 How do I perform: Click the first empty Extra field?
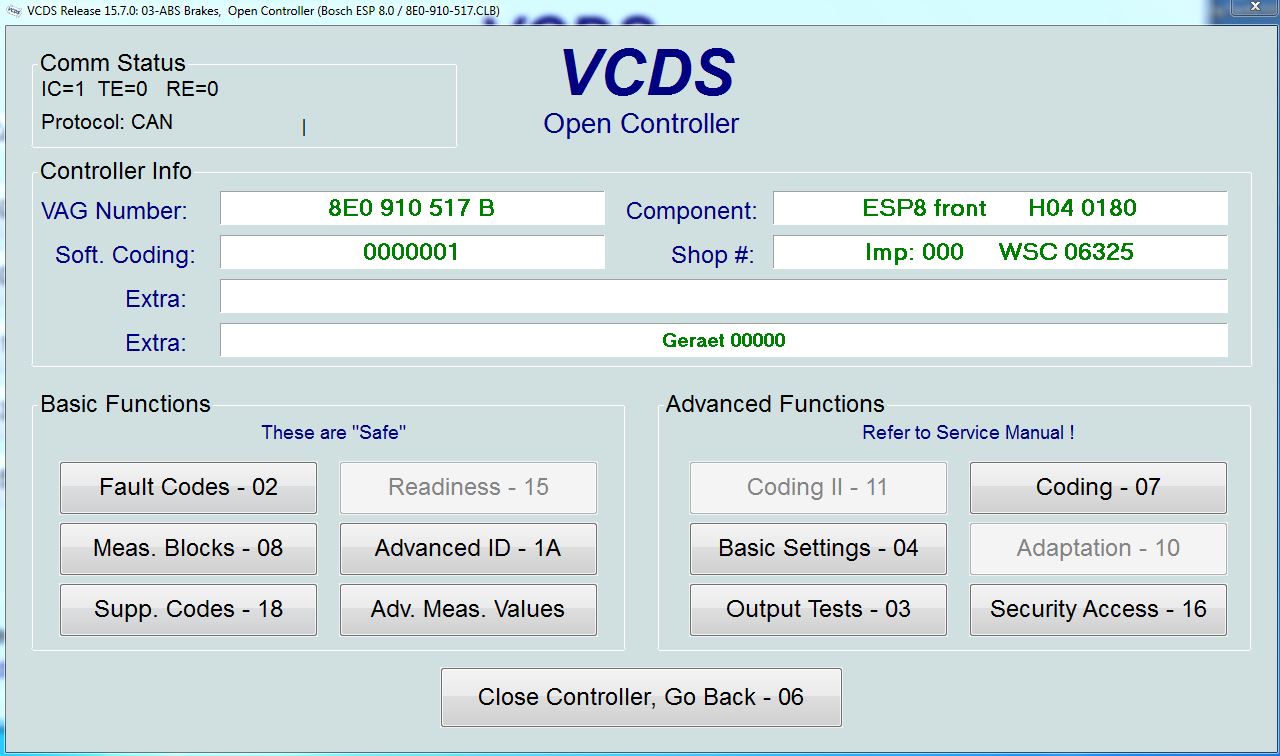(724, 297)
